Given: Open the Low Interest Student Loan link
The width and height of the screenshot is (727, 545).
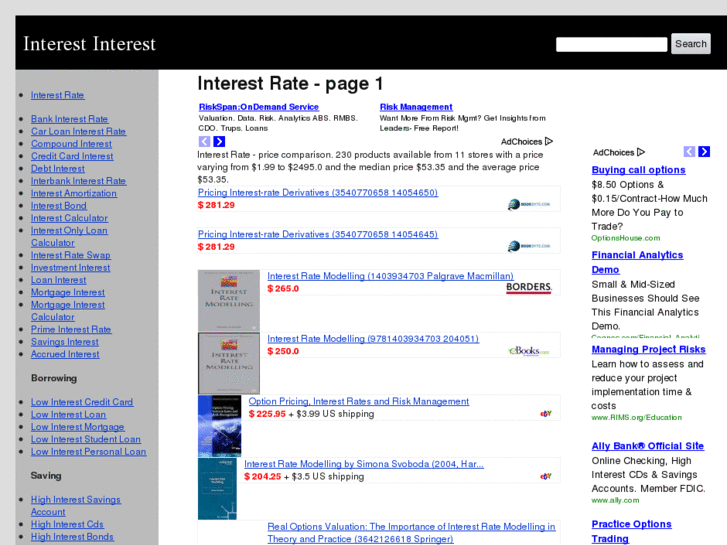Looking at the screenshot, I should pos(86,439).
